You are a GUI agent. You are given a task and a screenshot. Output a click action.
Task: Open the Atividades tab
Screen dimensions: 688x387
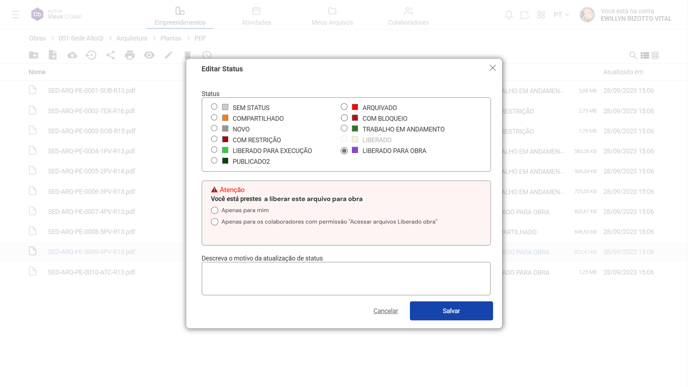point(256,16)
